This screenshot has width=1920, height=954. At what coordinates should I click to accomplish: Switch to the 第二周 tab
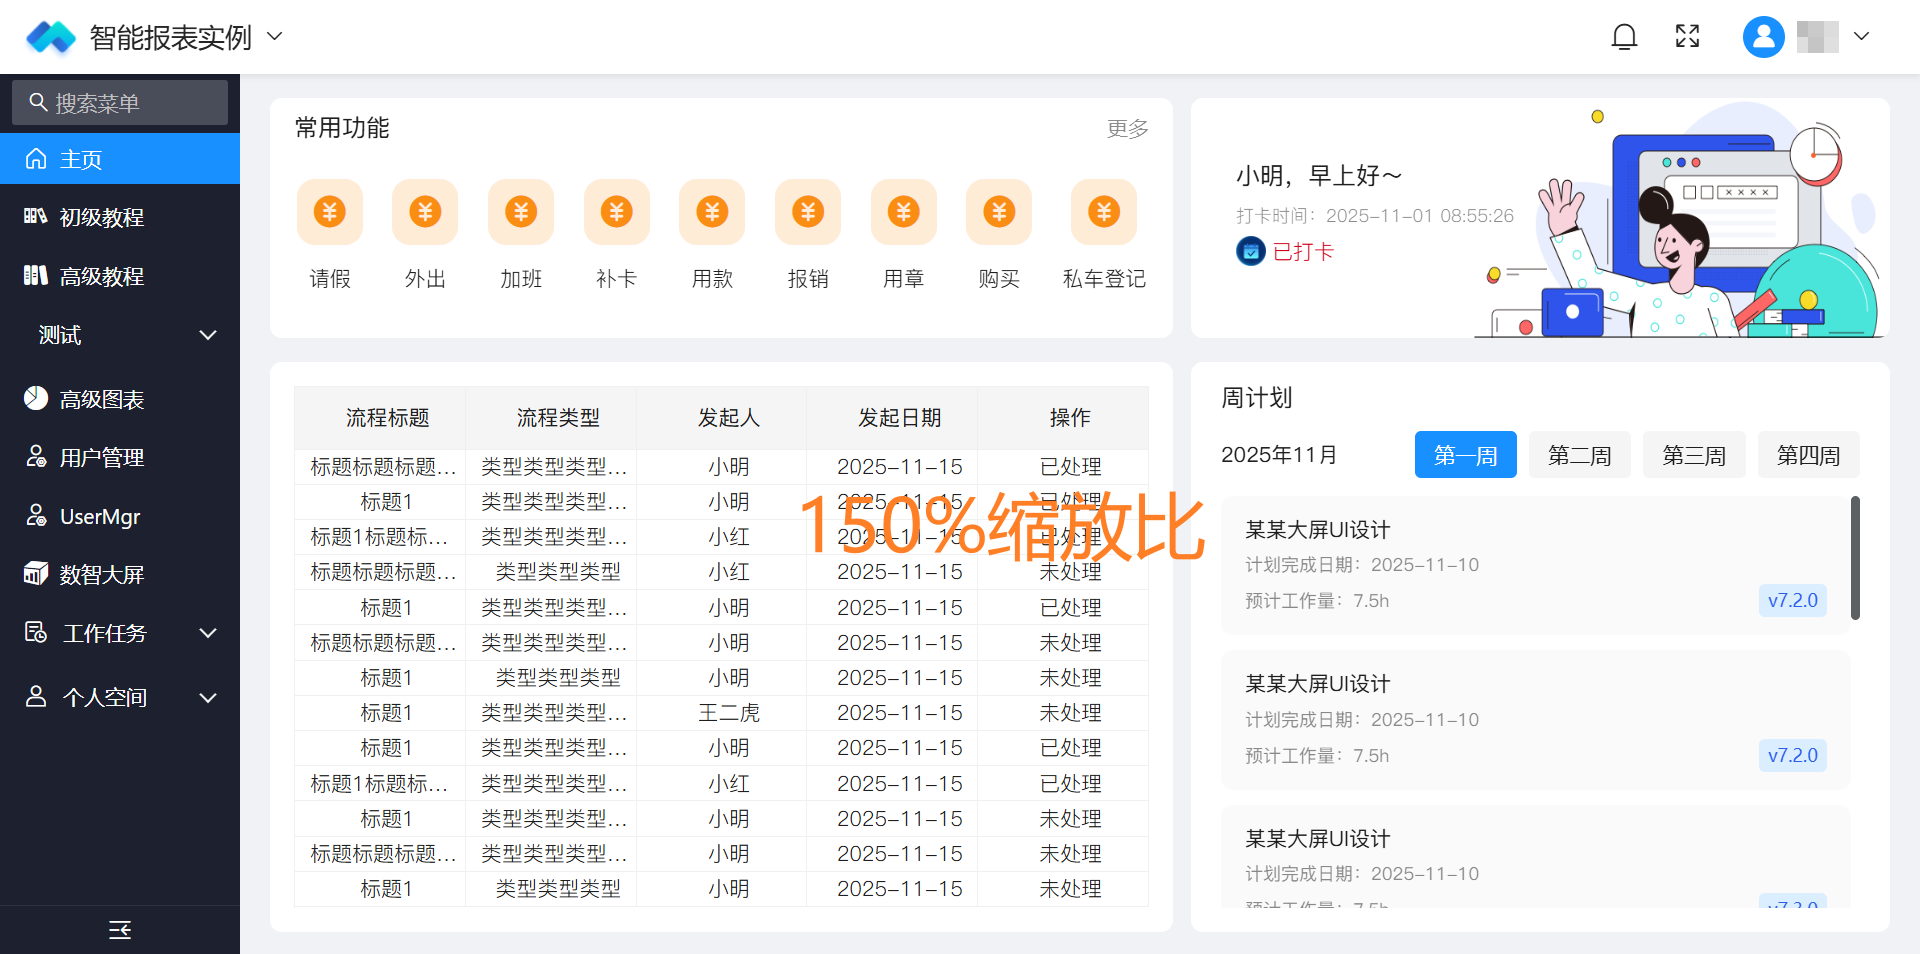coord(1579,455)
